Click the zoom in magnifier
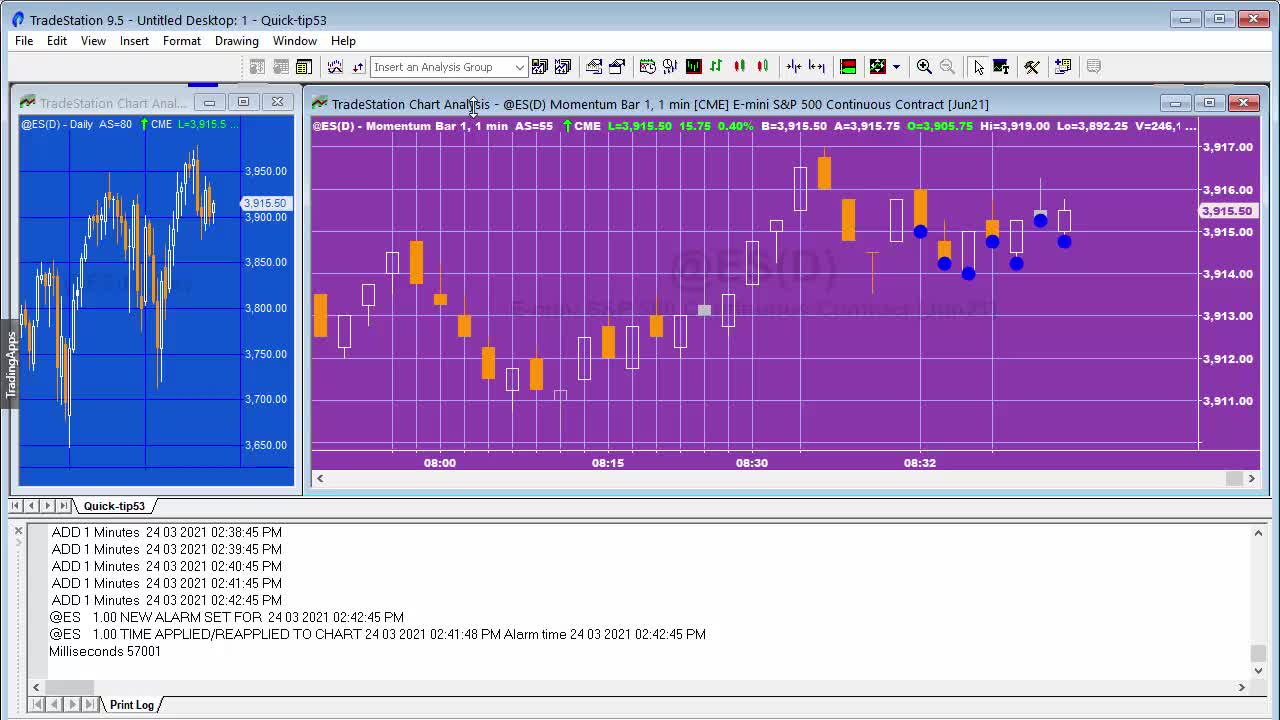 924,67
